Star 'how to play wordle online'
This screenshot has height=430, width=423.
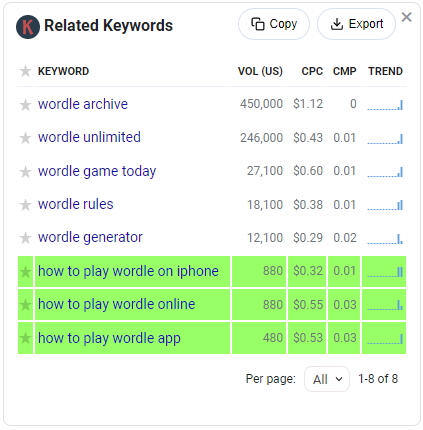25,305
